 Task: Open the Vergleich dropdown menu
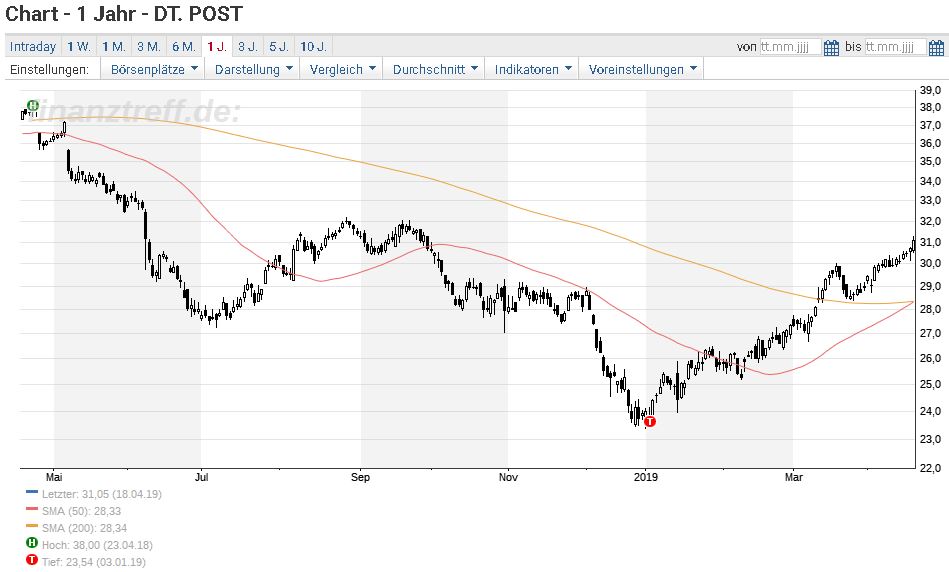(x=343, y=70)
